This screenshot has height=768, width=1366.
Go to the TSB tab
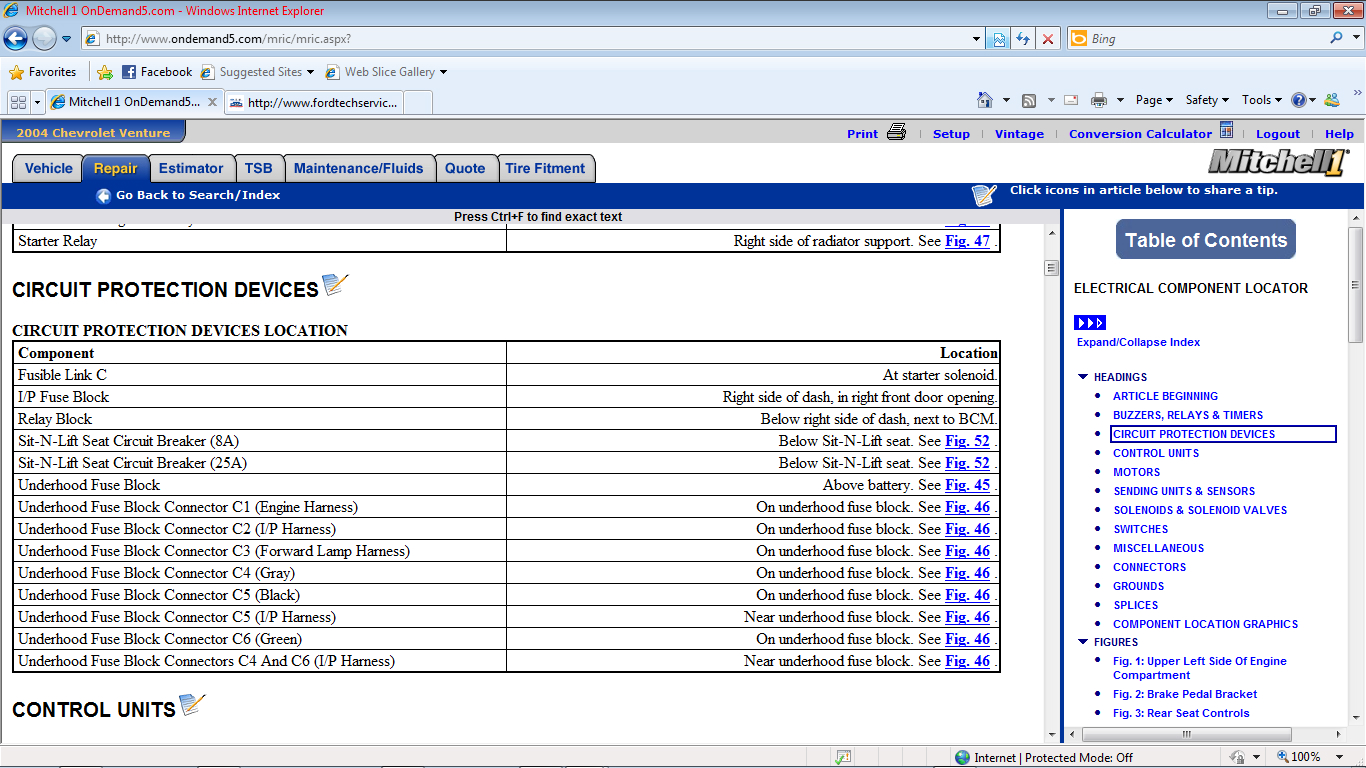coord(259,168)
